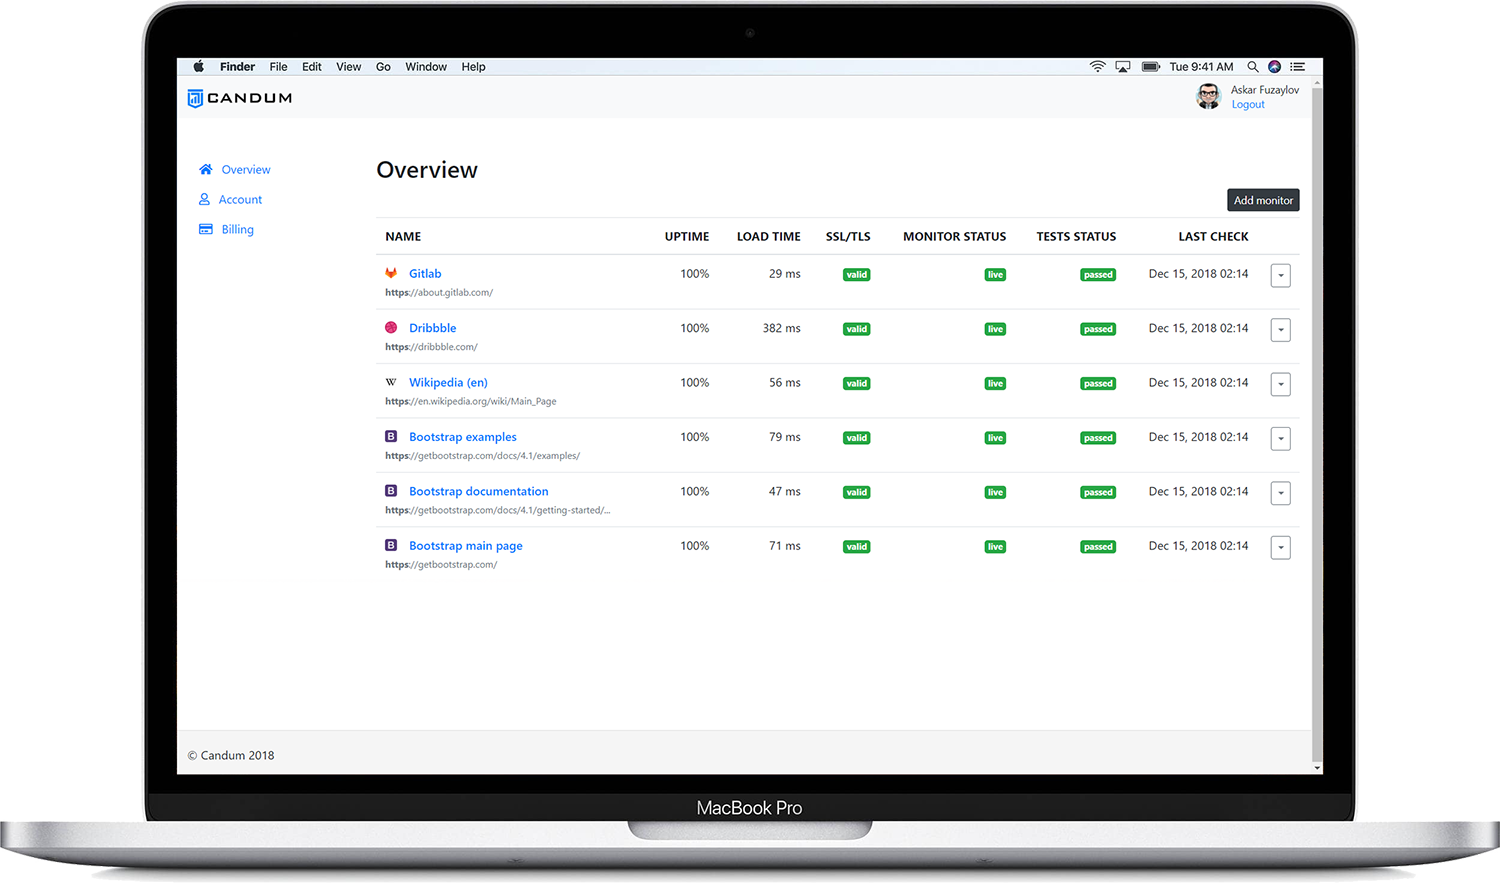This screenshot has height=883, width=1500.
Task: Click the Siri icon in menu bar
Action: 1274,67
